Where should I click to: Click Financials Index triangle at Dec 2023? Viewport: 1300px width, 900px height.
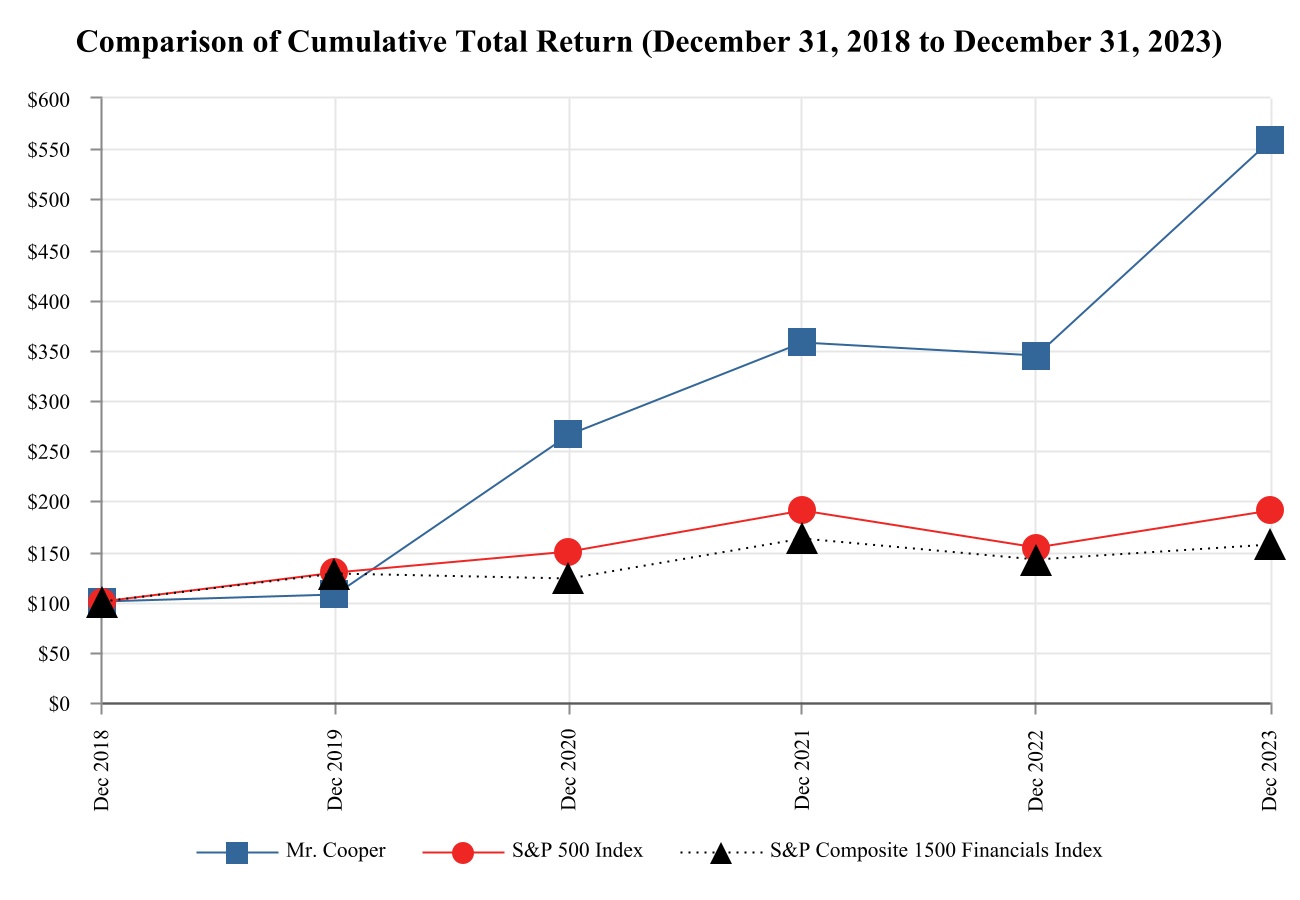[x=1270, y=546]
